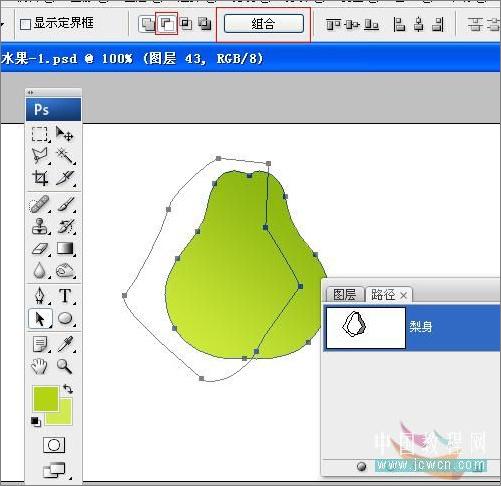Toggle subtract from shape area mode
Screen dimensions: 501x486
click(x=167, y=23)
